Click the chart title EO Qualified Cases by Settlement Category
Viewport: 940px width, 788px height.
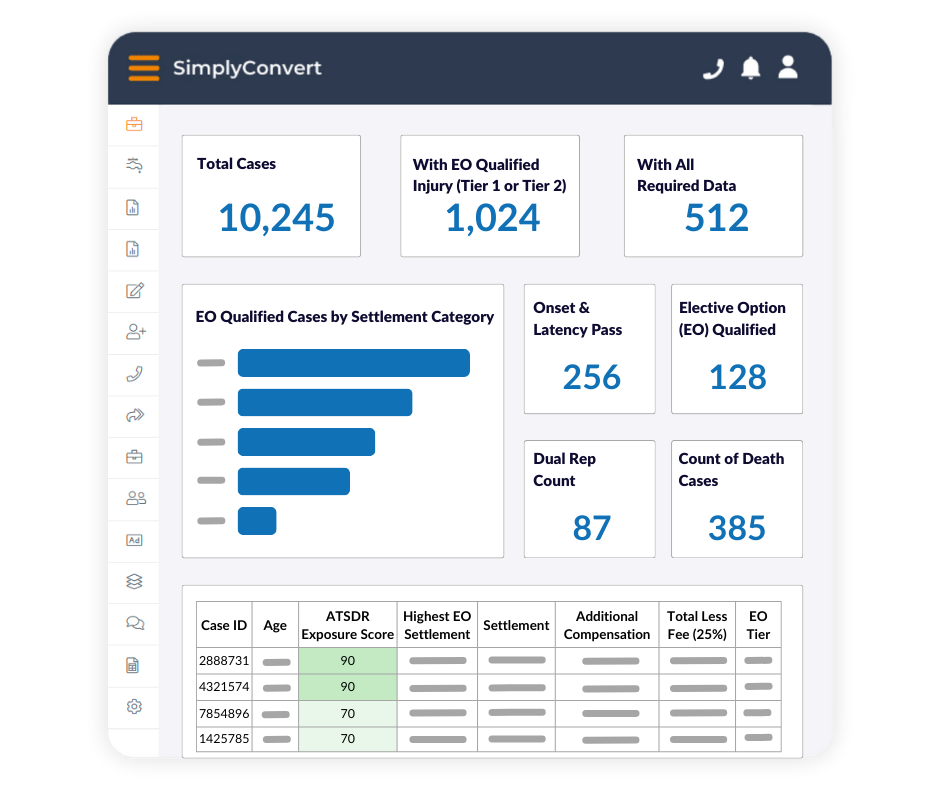[345, 317]
